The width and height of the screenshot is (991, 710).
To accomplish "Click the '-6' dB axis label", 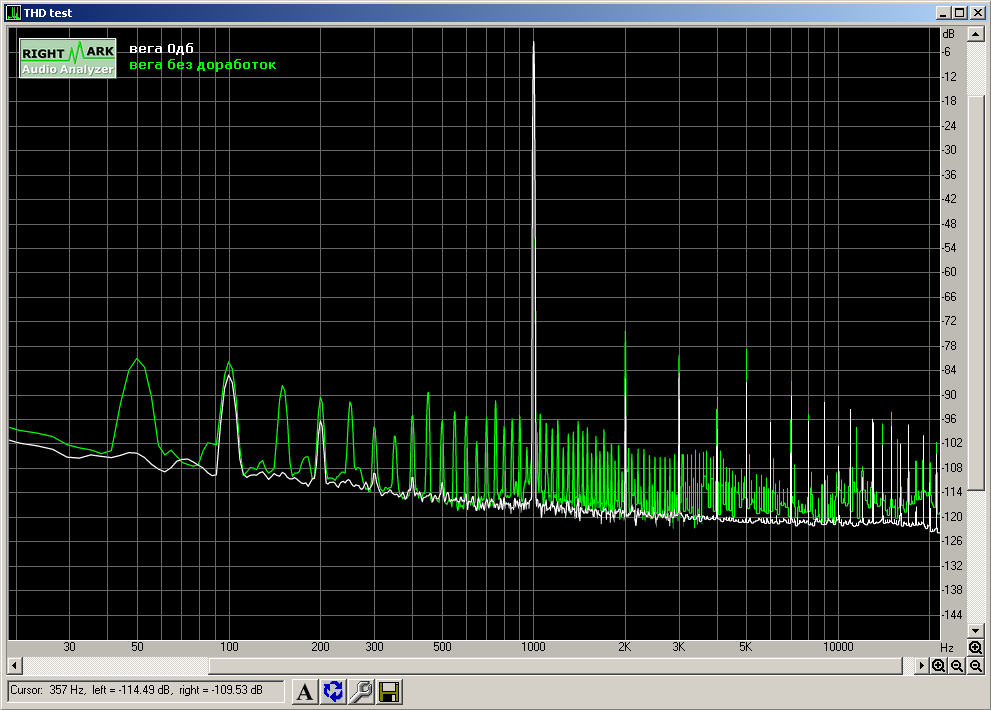I will (x=946, y=52).
